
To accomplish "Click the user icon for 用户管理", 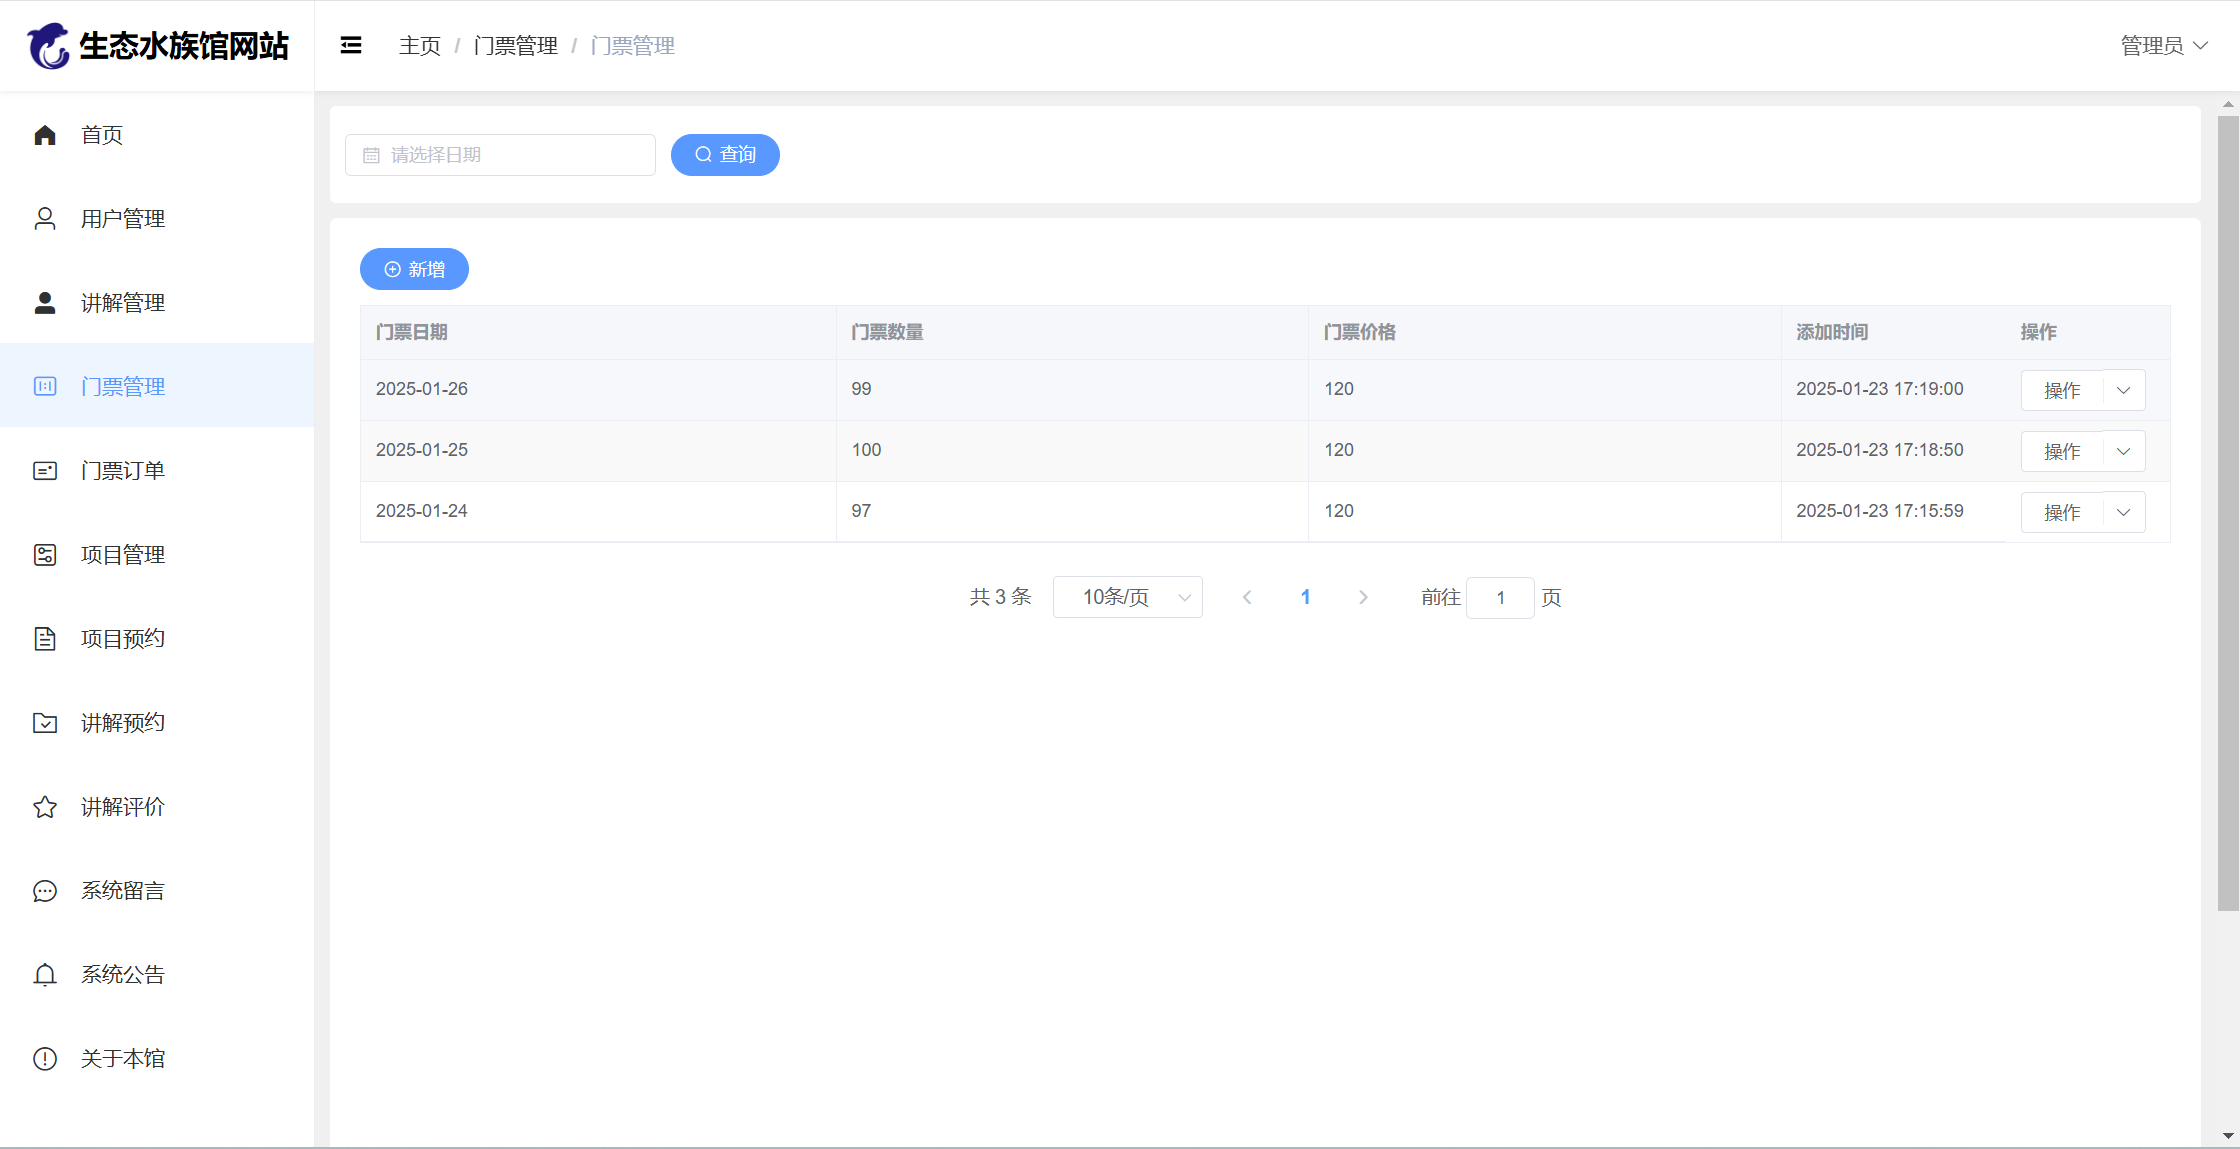I will [45, 219].
